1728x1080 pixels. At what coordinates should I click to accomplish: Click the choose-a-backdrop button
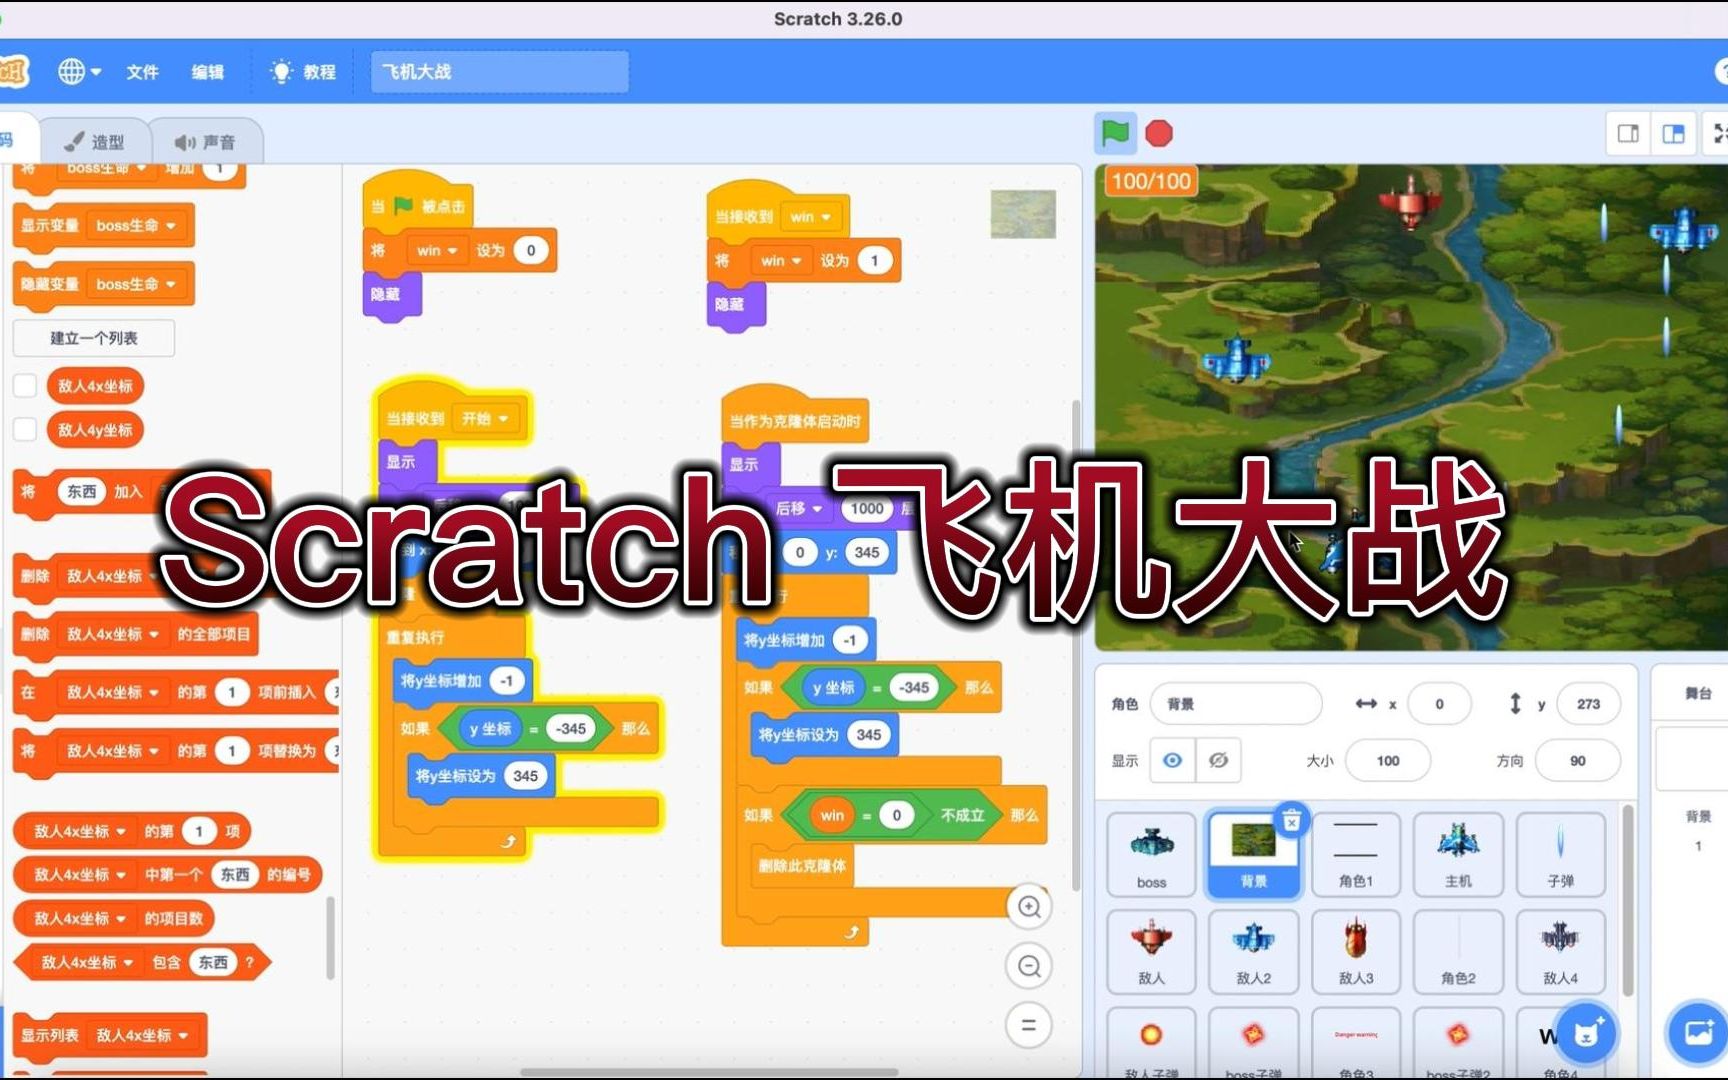tap(1698, 1032)
